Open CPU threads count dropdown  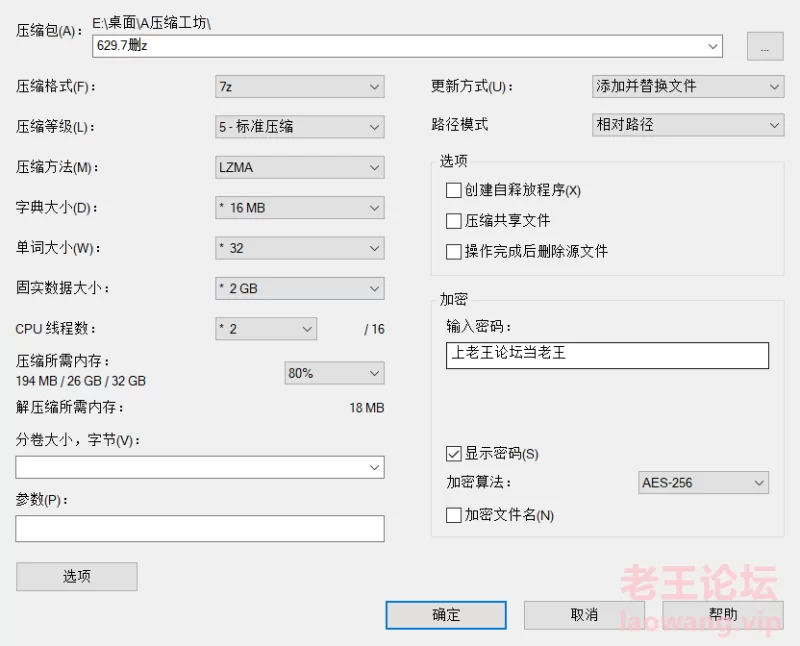click(x=266, y=329)
